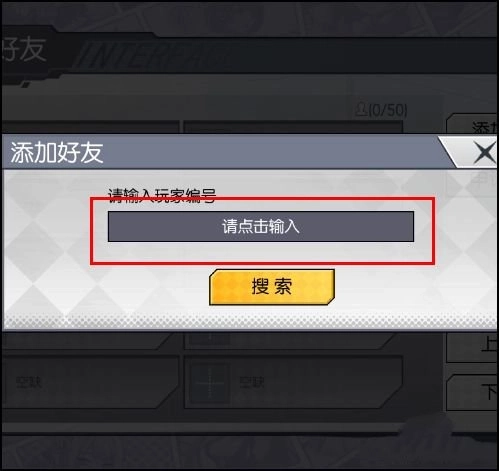Click the friend count person silhouette icon
This screenshot has width=499, height=471.
point(362,110)
